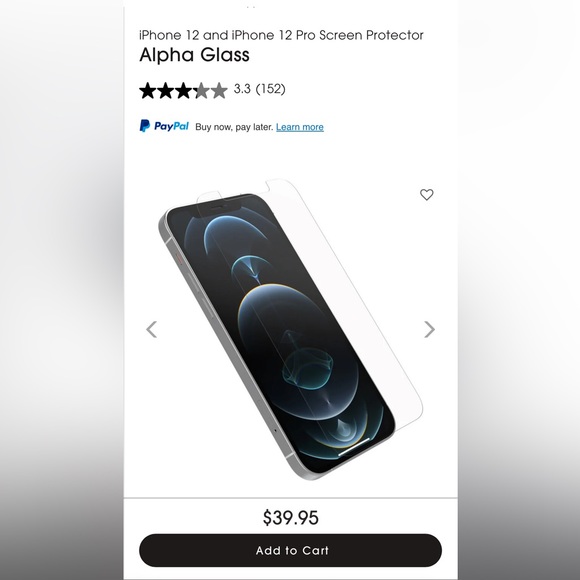Click the PayPal P logo icon

145,126
